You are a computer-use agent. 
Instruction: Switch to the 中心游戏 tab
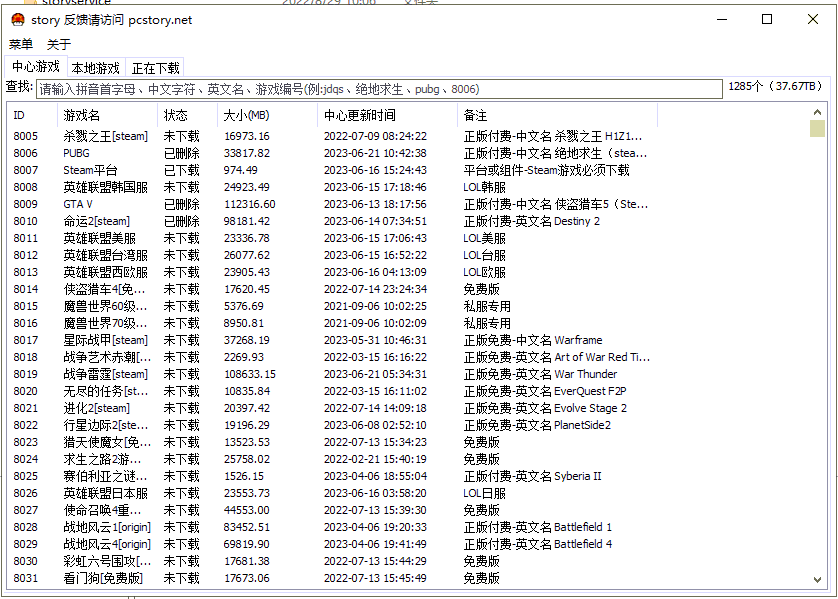(x=36, y=67)
